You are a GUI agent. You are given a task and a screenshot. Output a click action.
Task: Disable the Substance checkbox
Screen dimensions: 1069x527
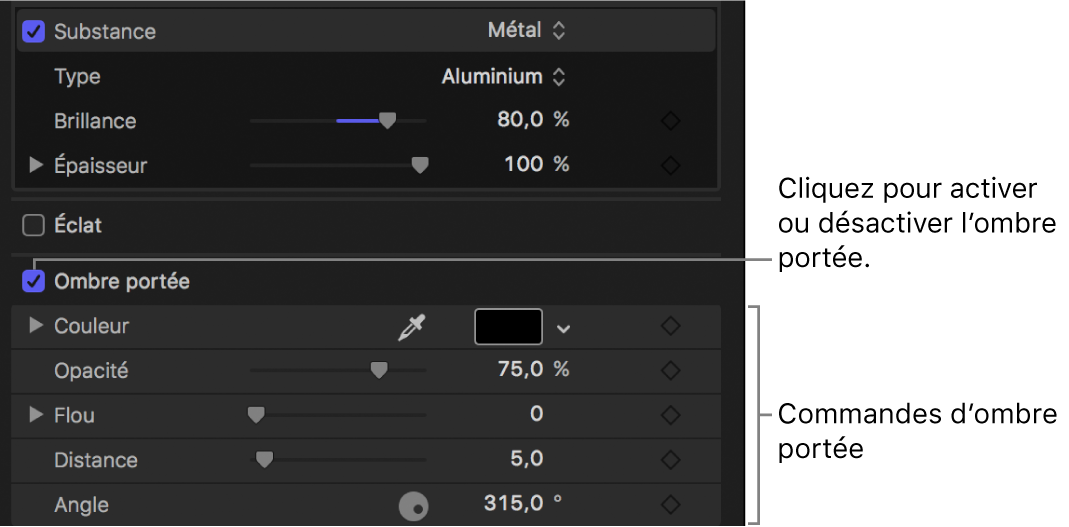coord(34,31)
